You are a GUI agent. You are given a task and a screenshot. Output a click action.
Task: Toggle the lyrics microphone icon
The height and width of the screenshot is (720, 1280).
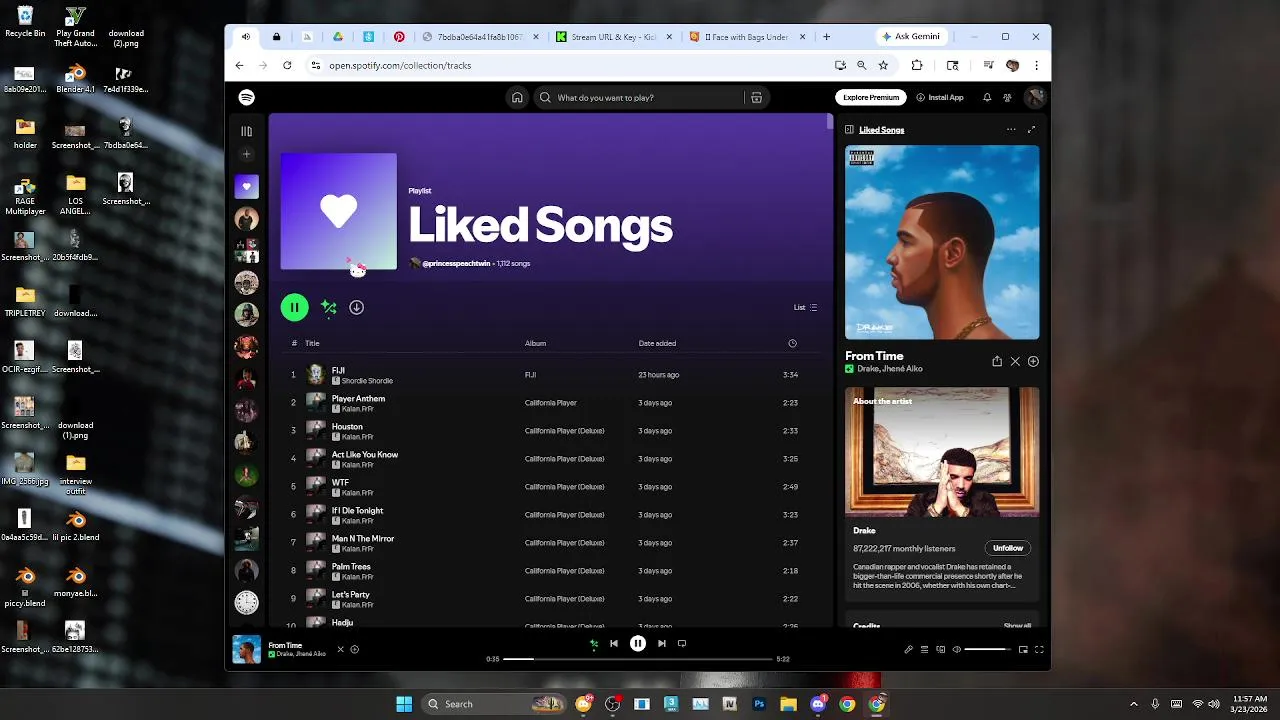coord(909,650)
